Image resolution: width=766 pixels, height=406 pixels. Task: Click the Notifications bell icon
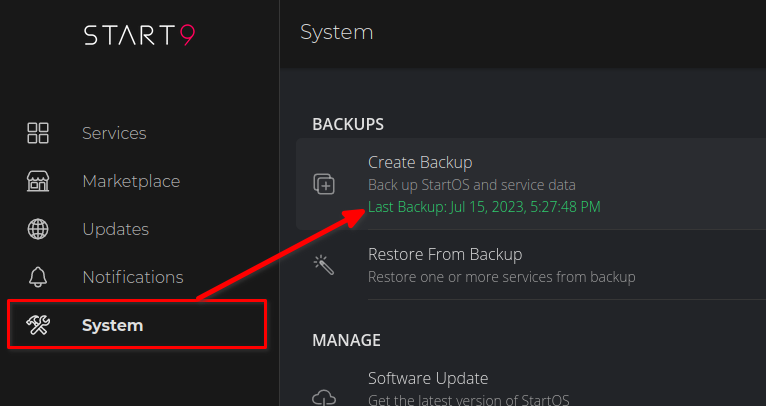[x=38, y=277]
